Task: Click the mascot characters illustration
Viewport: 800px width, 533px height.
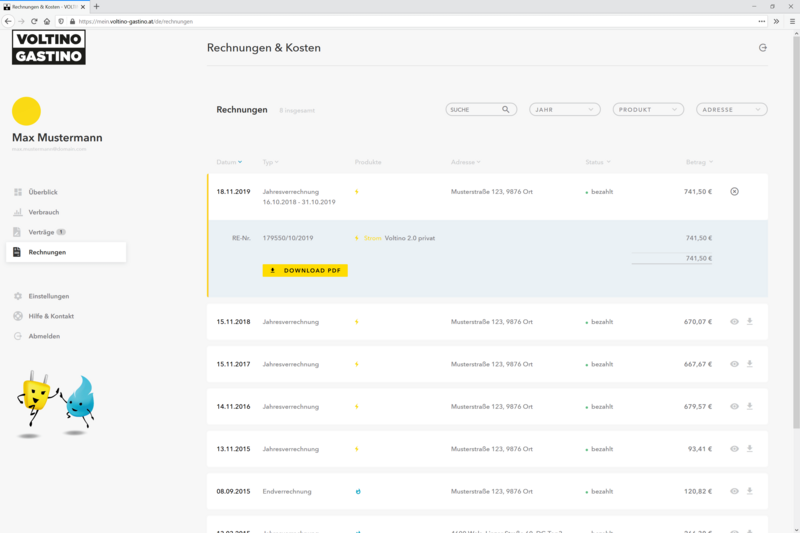Action: coord(56,404)
